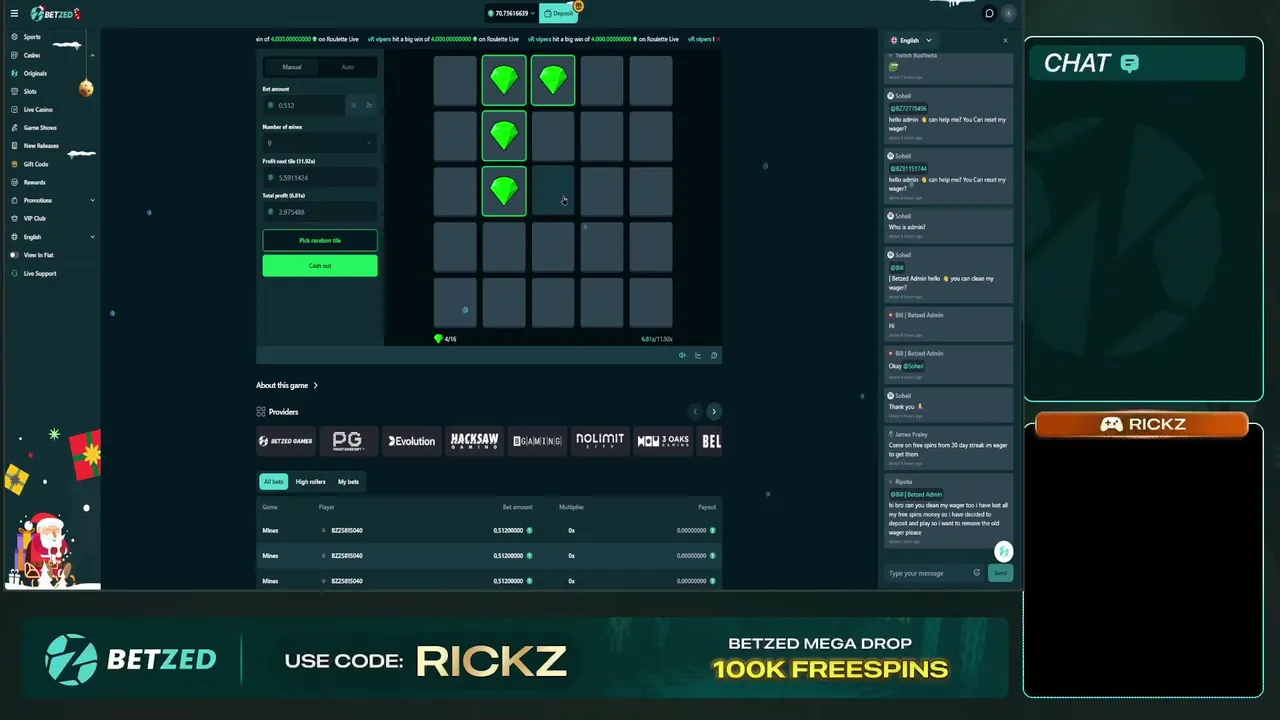This screenshot has width=1280, height=720.
Task: Open New Releases in the sidebar
Action: click(x=41, y=146)
